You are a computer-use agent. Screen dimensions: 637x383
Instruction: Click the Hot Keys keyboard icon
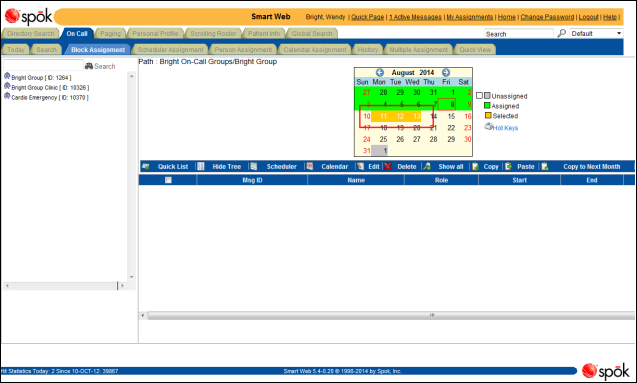click(488, 126)
